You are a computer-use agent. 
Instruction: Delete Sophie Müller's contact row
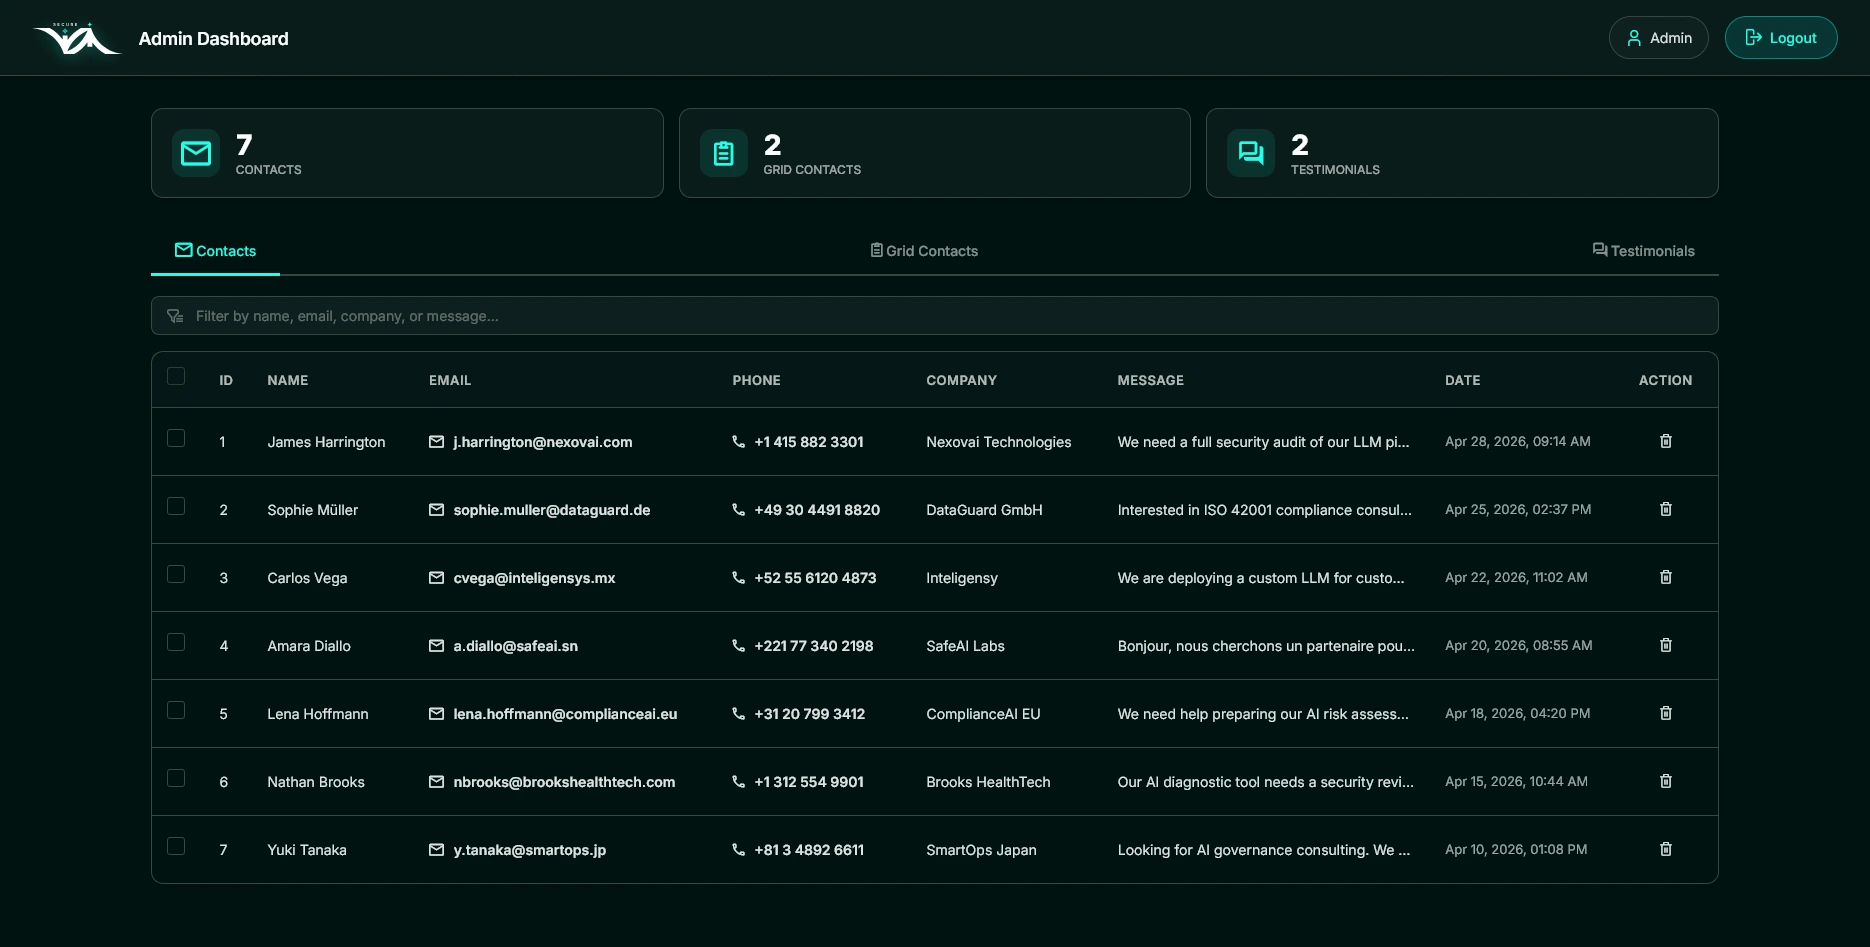[1666, 509]
